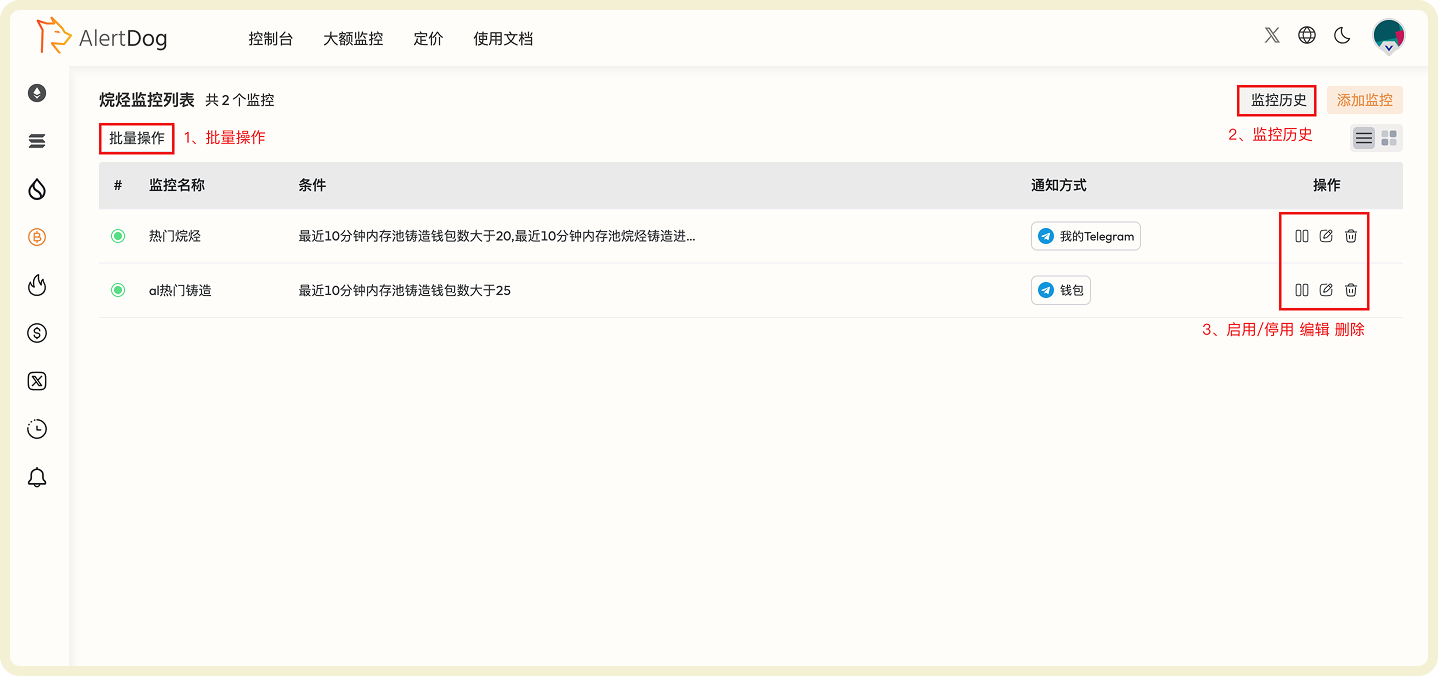Open the flame hot-trends icon in sidebar
1438x676 pixels.
[37, 284]
